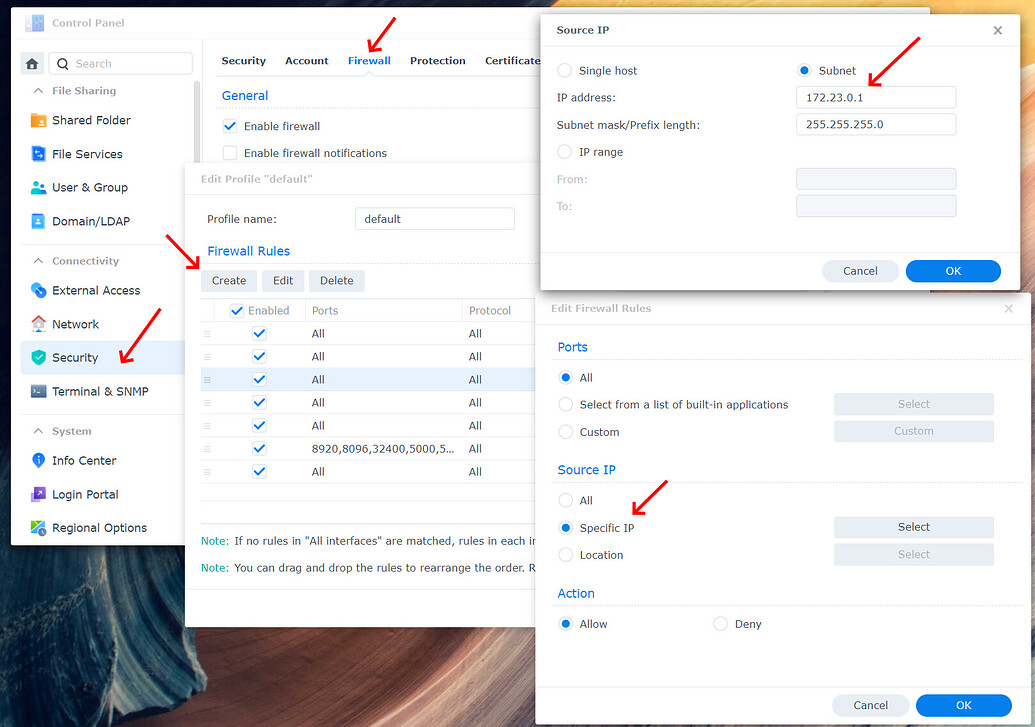Screen dimensions: 1035x727
Task: Click the home icon above the sidebar
Action: [31, 62]
